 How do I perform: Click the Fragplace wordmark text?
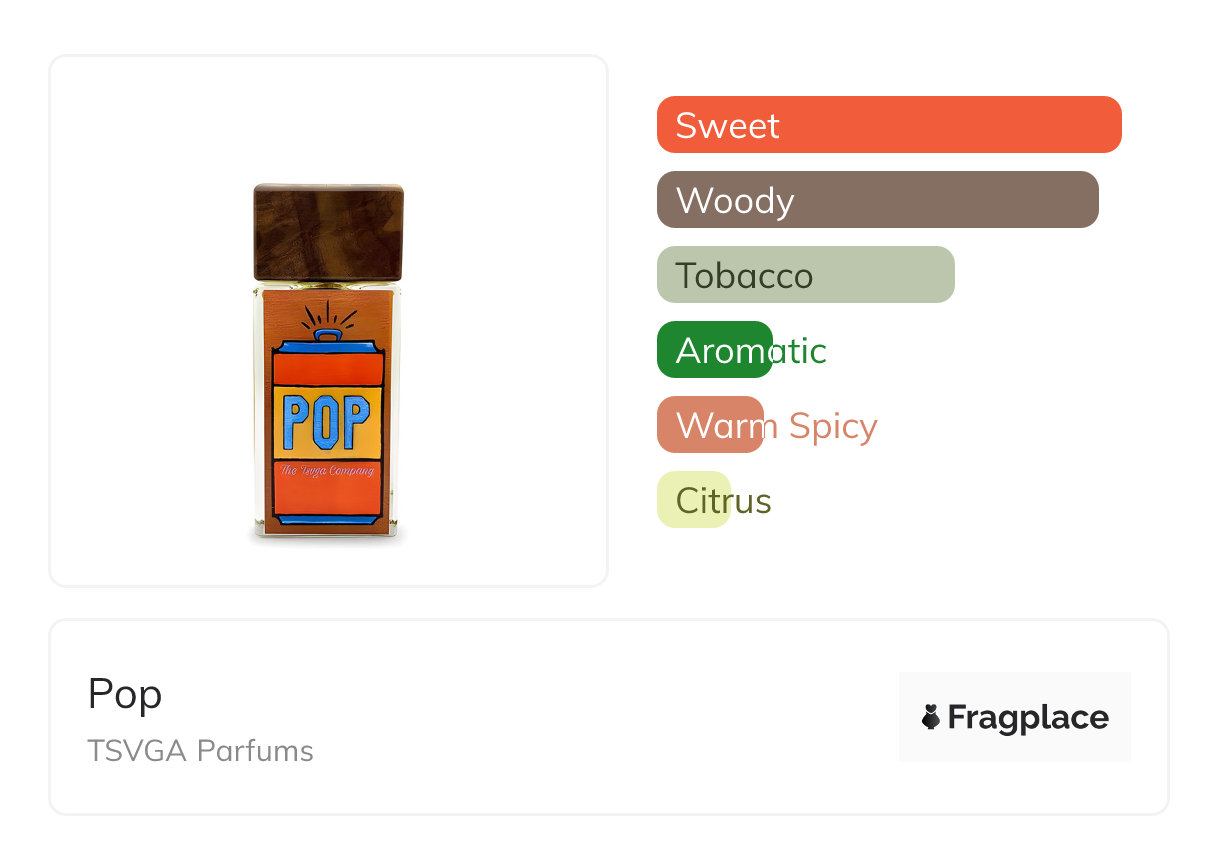click(1027, 717)
